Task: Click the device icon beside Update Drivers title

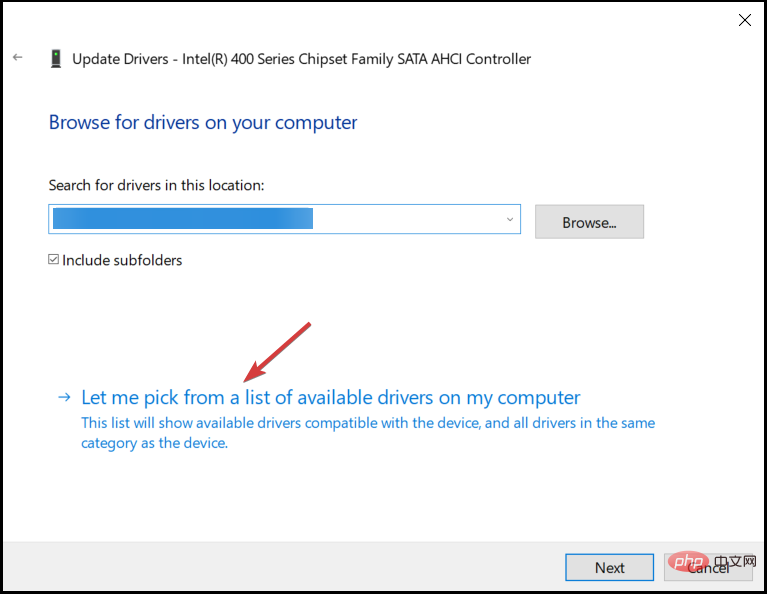Action: (x=56, y=59)
